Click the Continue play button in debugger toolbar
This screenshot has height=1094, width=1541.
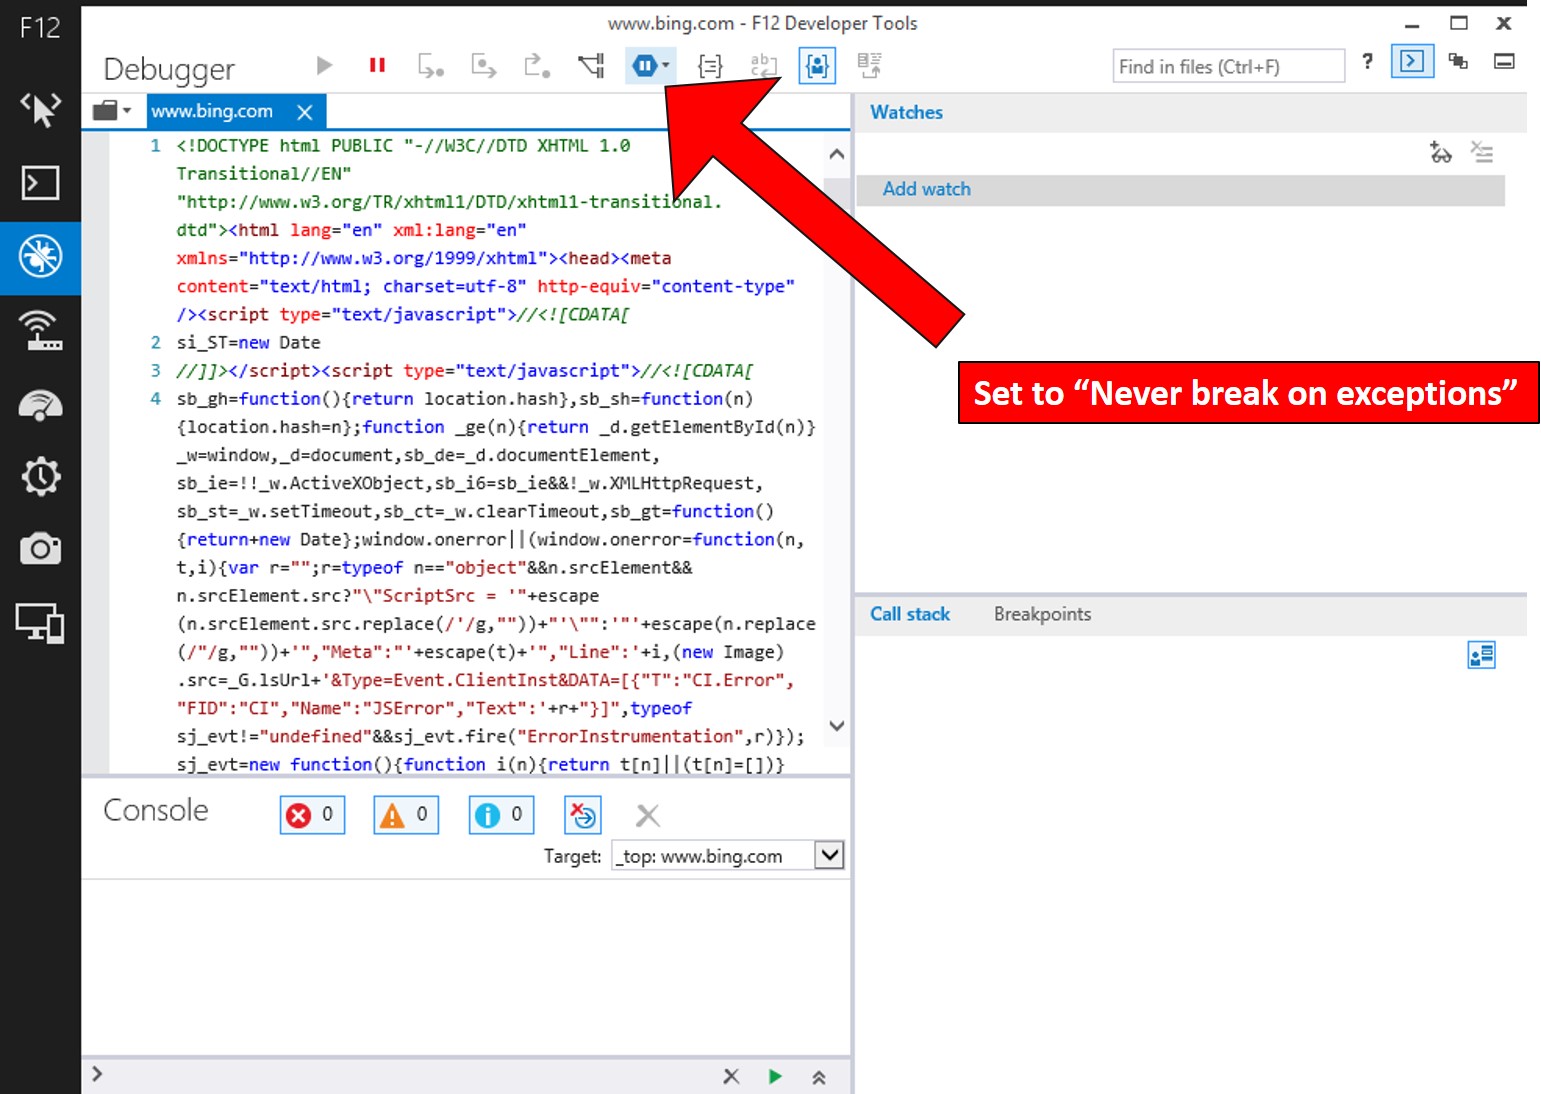324,66
